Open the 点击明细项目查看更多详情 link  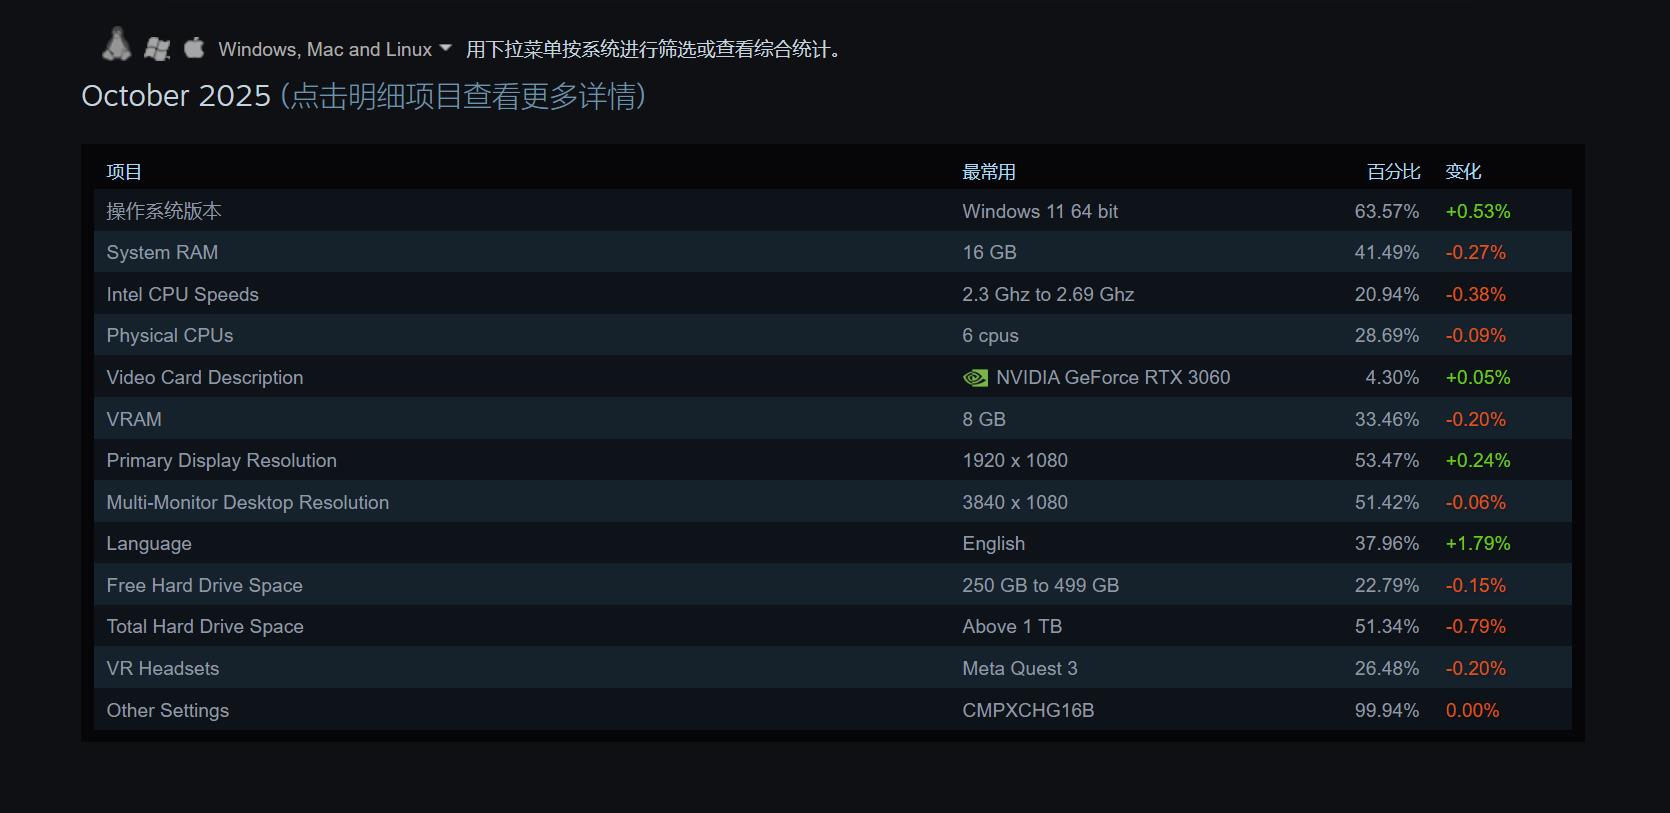pyautogui.click(x=463, y=96)
